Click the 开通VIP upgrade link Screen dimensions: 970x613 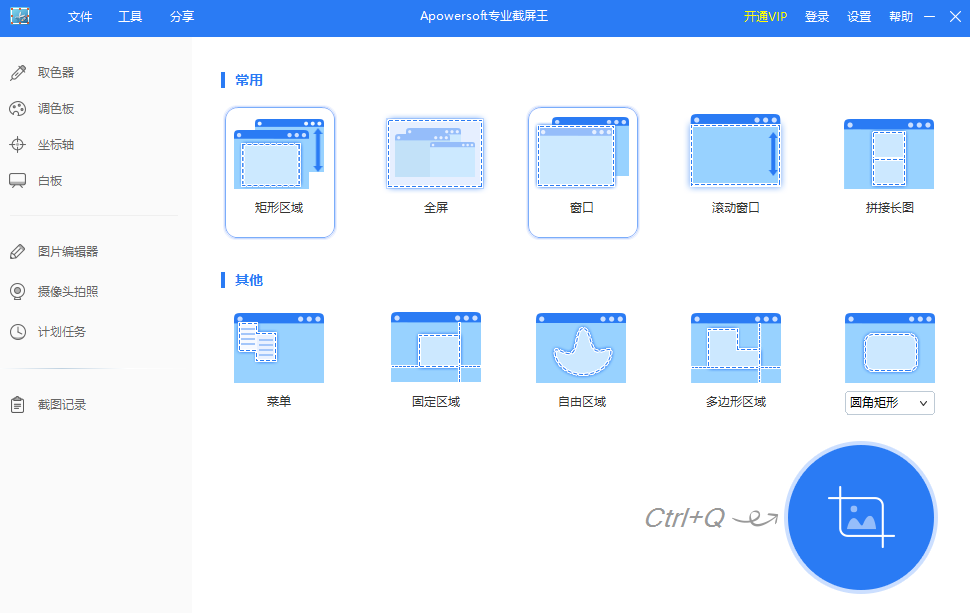[x=765, y=16]
